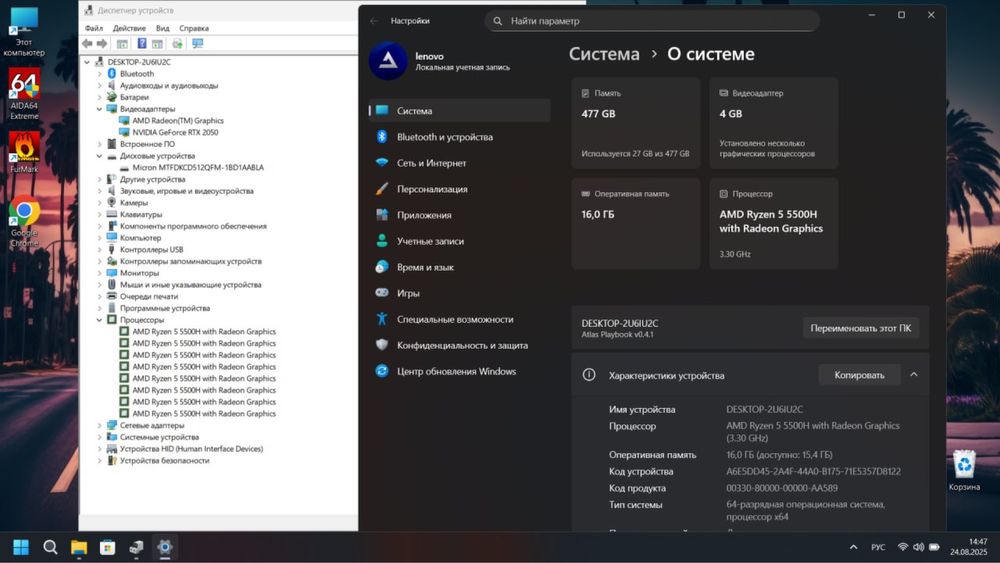1000x563 pixels.
Task: Select Игры in Settings sidebar
Action: coord(459,293)
